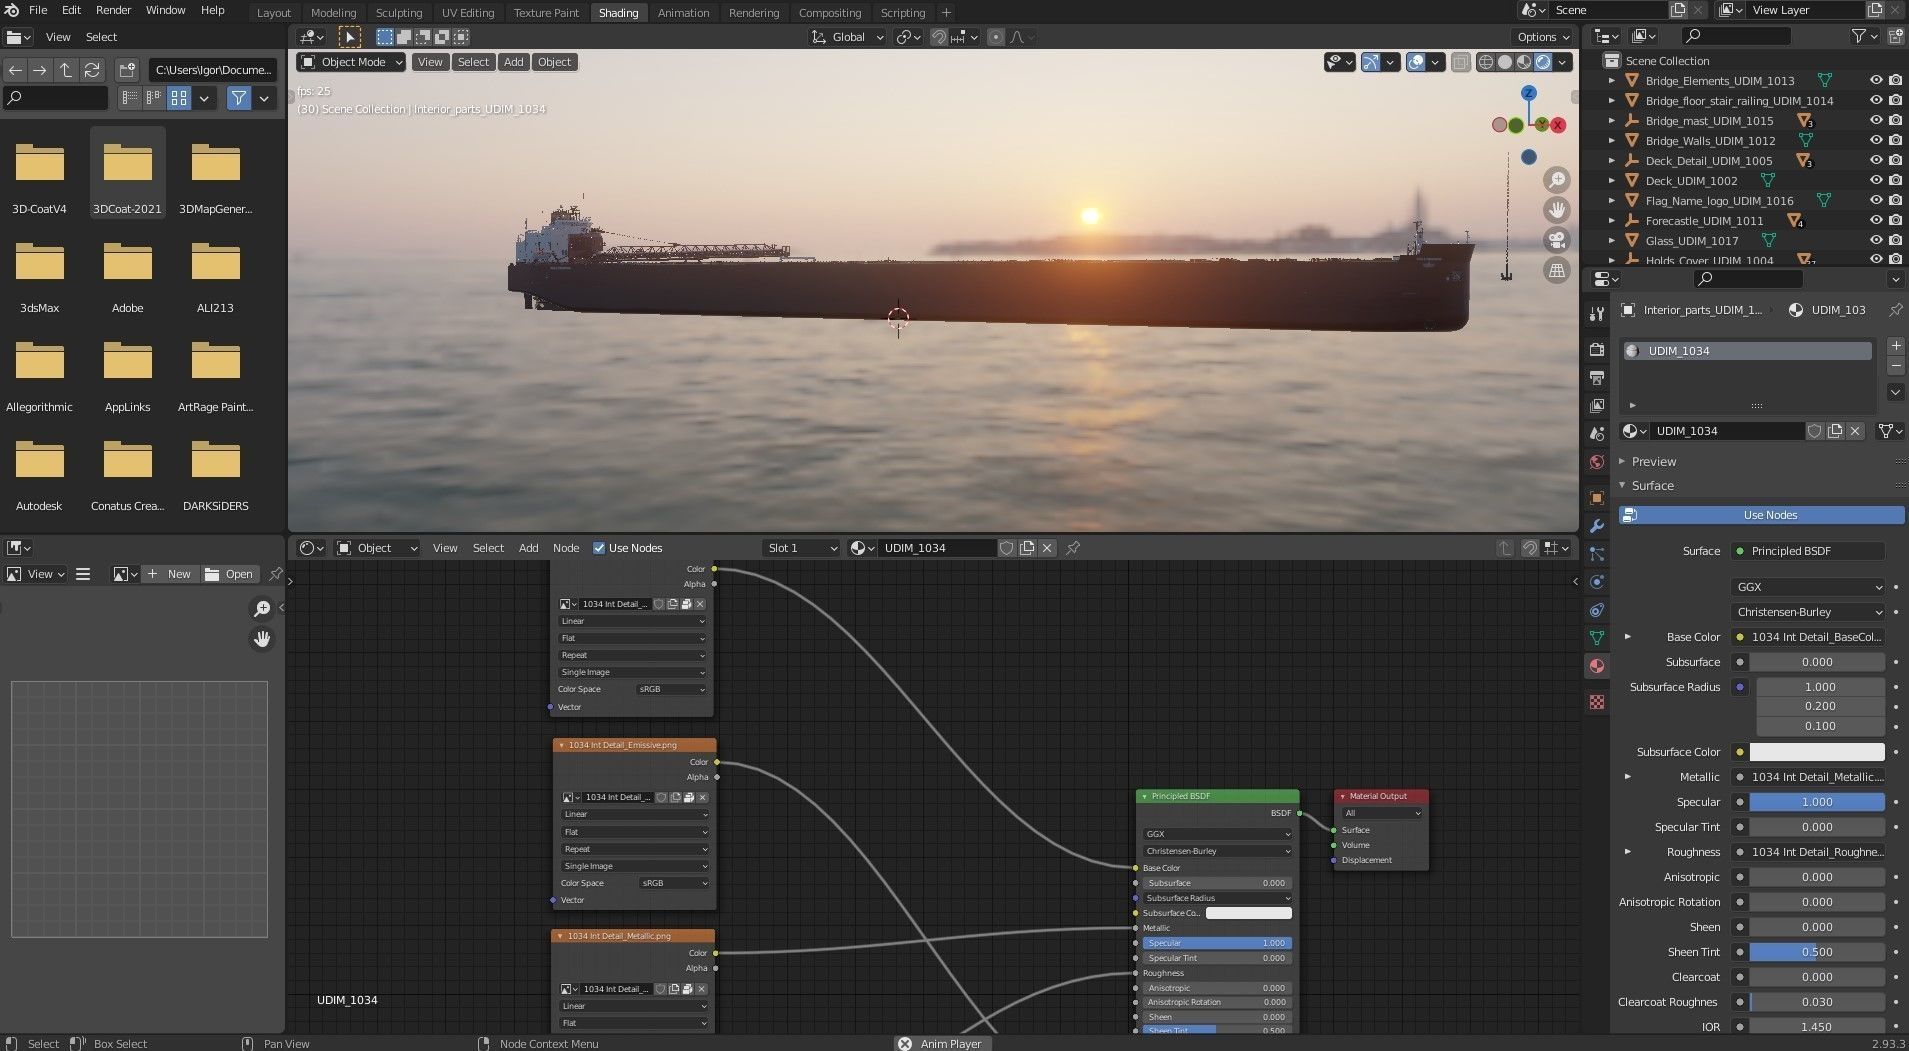1909x1051 pixels.
Task: Open Color Space sRGB dropdown on Emissive node
Action: (674, 883)
